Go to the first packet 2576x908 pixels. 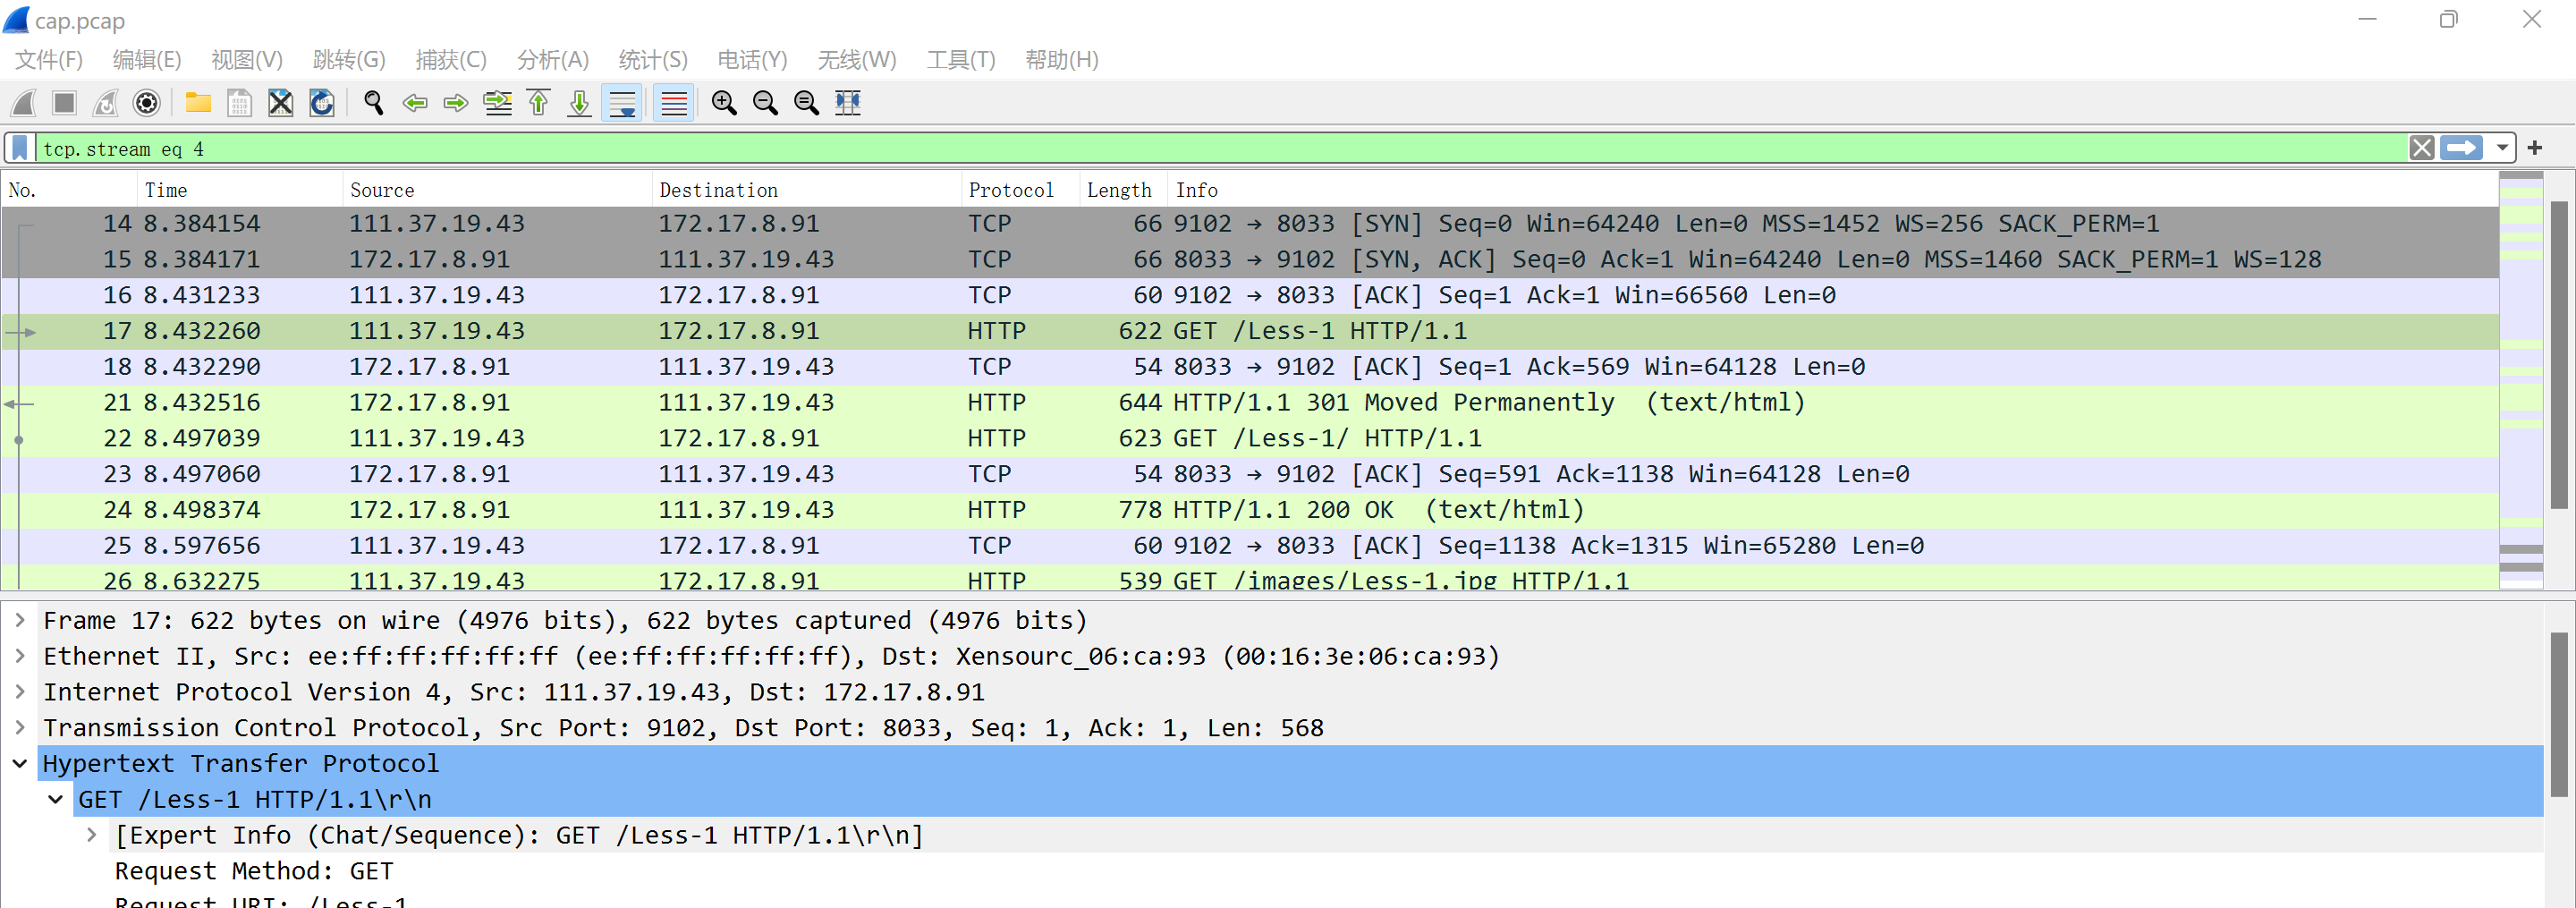539,103
